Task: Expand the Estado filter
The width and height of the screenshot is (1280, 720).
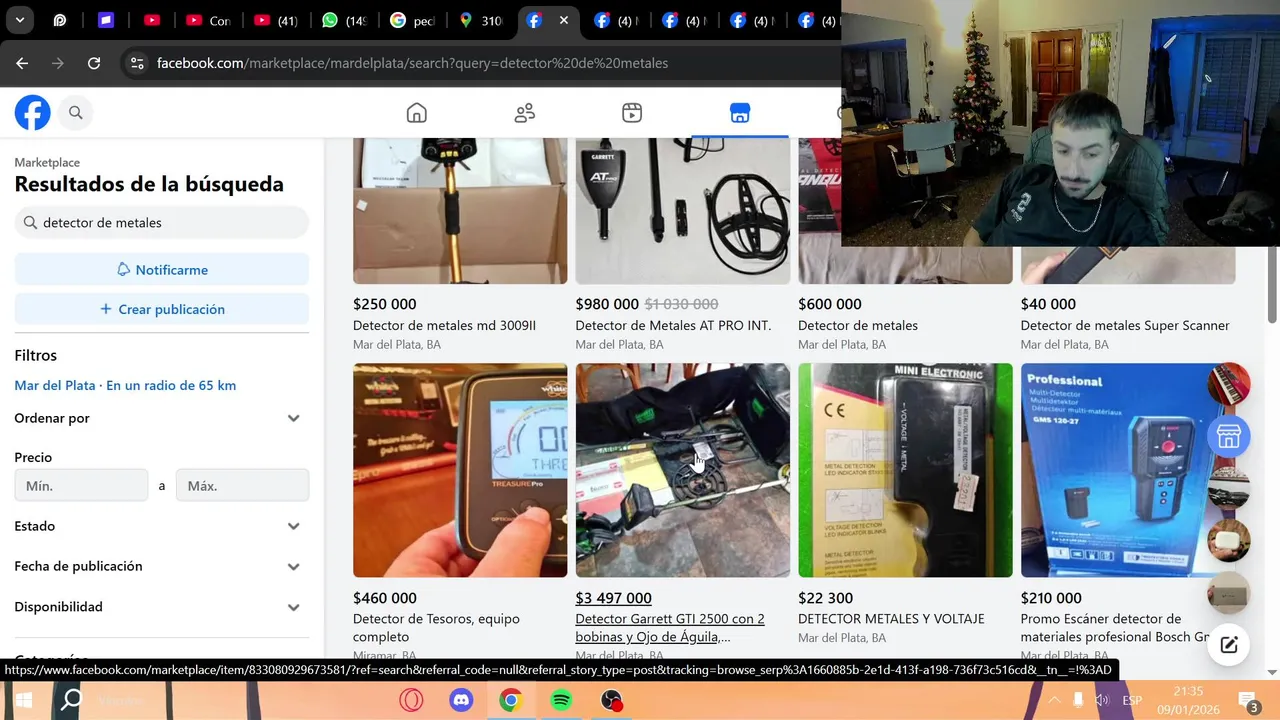Action: 161,526
